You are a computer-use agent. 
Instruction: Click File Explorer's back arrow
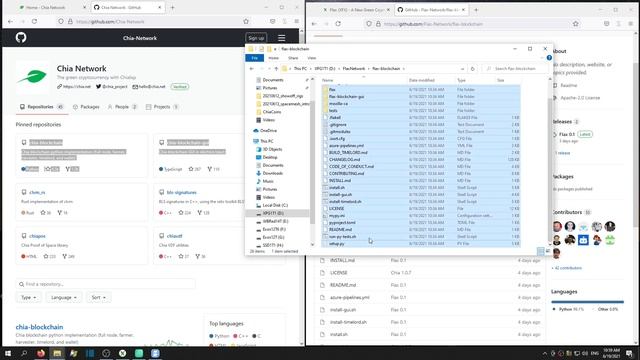point(251,69)
